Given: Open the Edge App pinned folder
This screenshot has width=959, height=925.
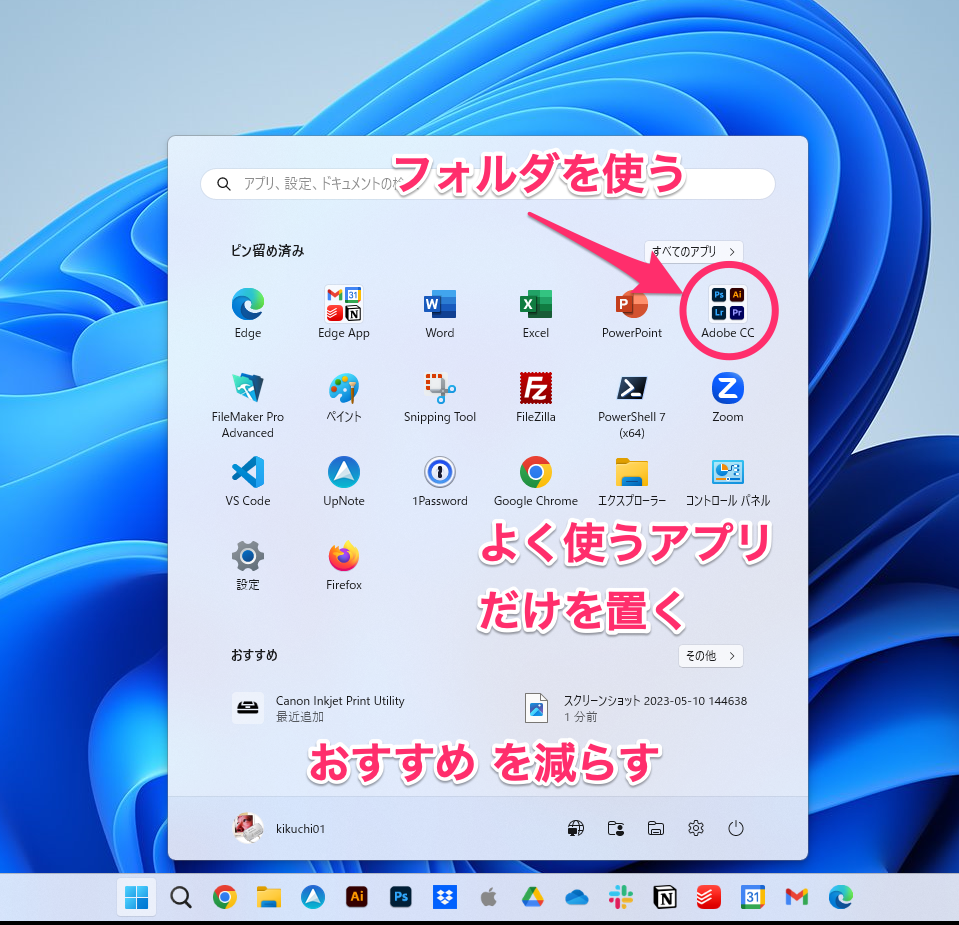Looking at the screenshot, I should tap(344, 313).
